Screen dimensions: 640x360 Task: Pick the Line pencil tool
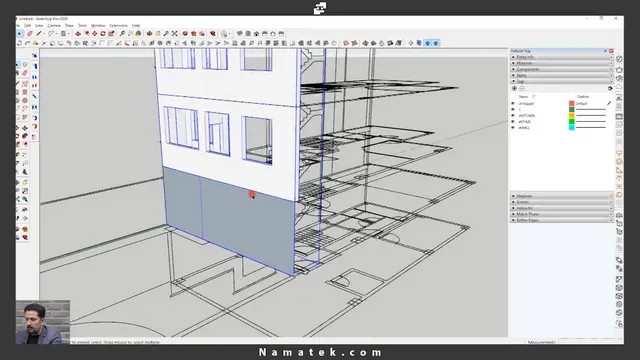(39, 33)
